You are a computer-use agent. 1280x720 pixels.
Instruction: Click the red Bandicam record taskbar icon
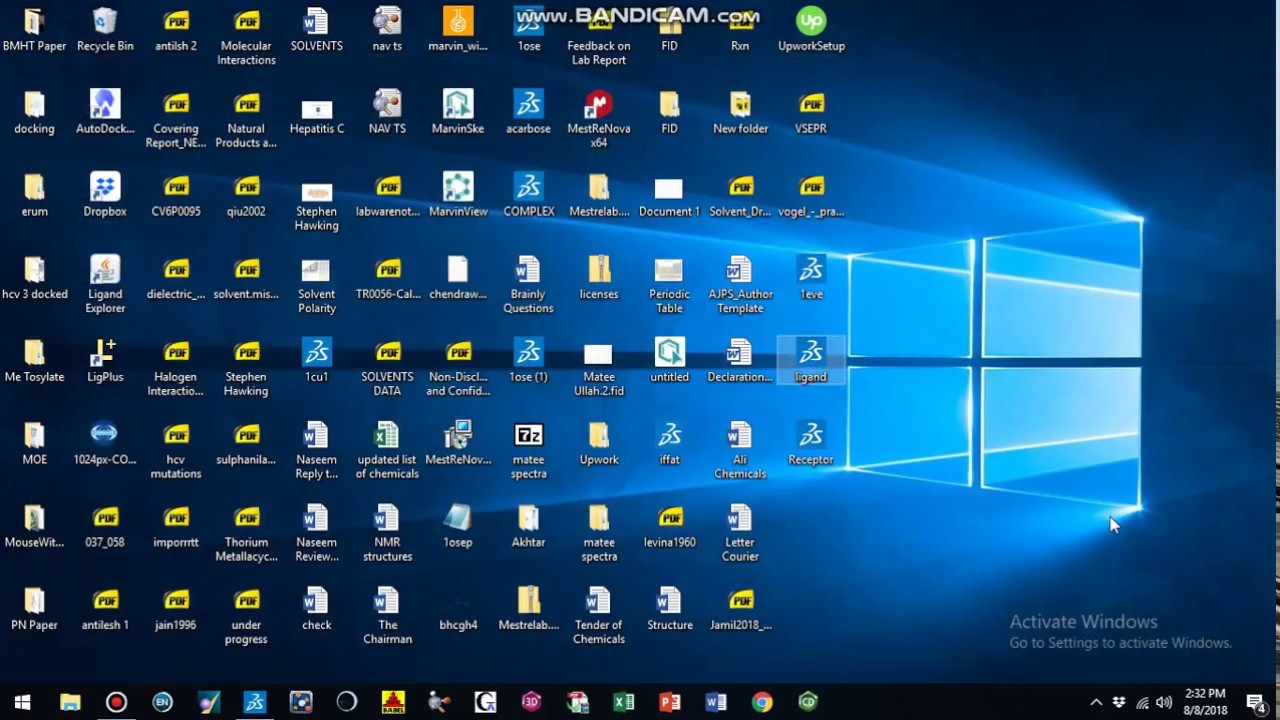click(116, 702)
